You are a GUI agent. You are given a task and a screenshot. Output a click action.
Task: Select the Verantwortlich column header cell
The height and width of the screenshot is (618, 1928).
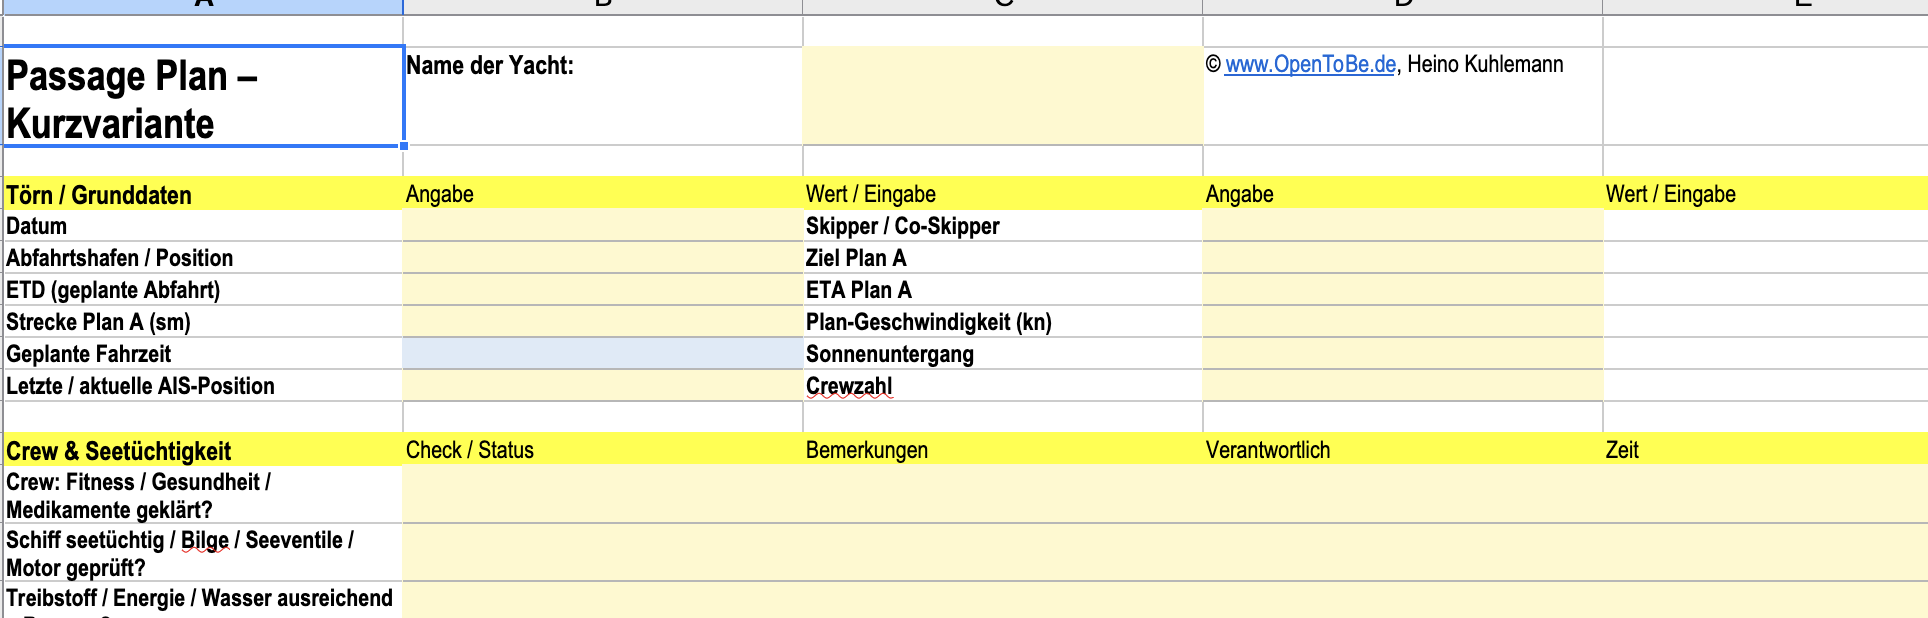click(x=1402, y=450)
